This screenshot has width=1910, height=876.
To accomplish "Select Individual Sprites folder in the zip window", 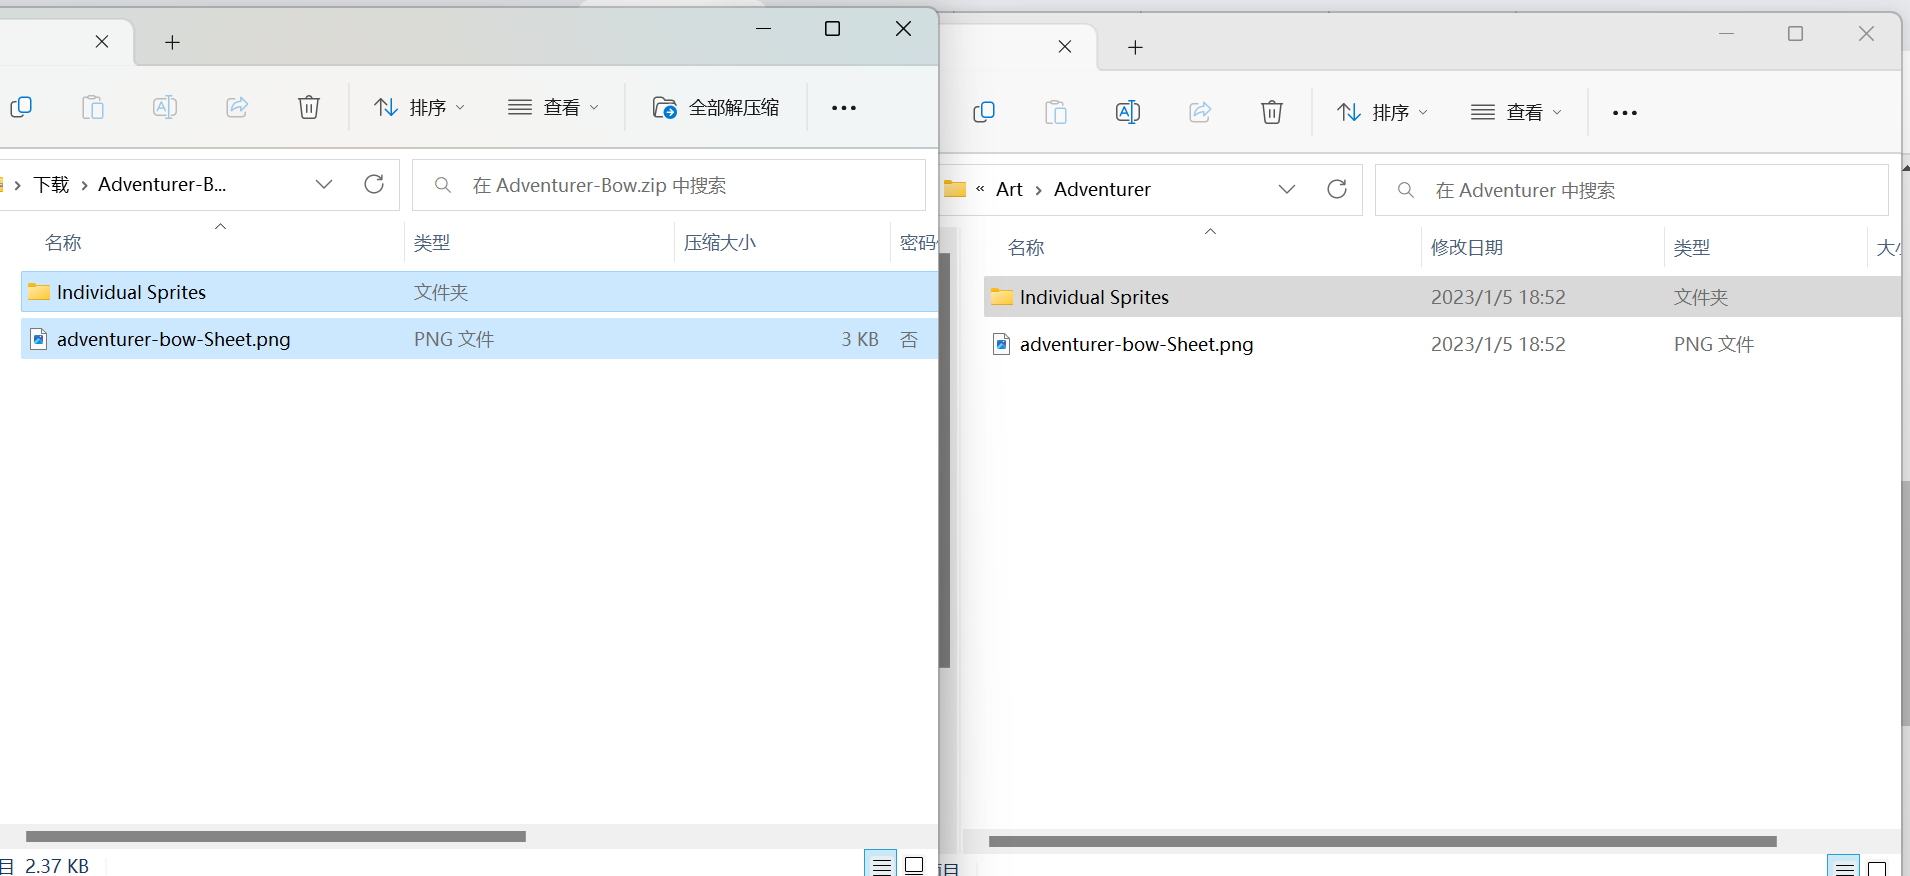I will [x=479, y=292].
